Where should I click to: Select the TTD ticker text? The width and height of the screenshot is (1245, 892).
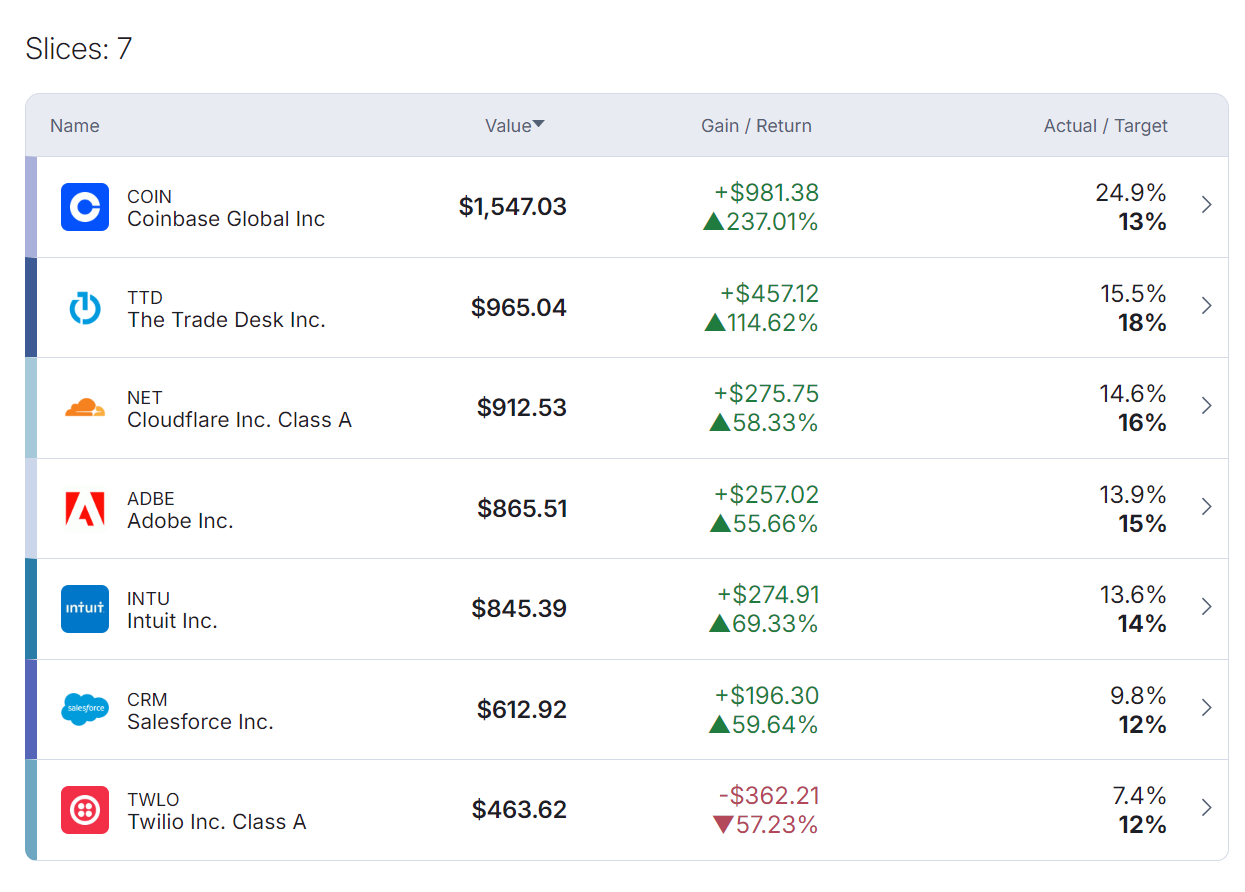(145, 298)
